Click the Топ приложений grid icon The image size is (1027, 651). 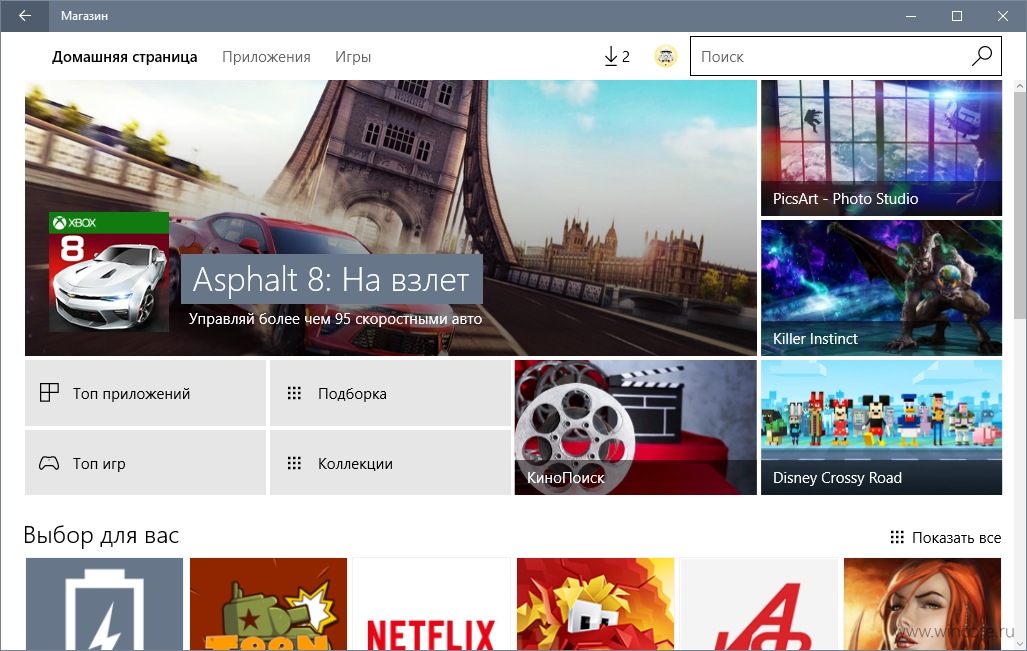click(49, 393)
